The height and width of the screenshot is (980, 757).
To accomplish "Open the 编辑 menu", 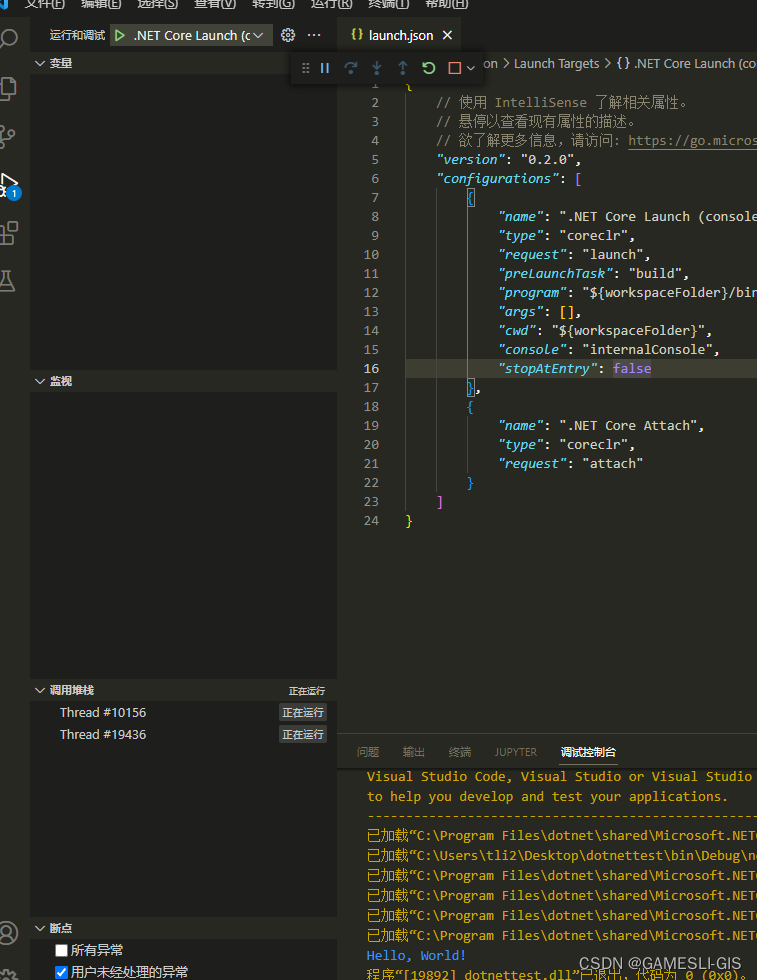I will pyautogui.click(x=101, y=4).
